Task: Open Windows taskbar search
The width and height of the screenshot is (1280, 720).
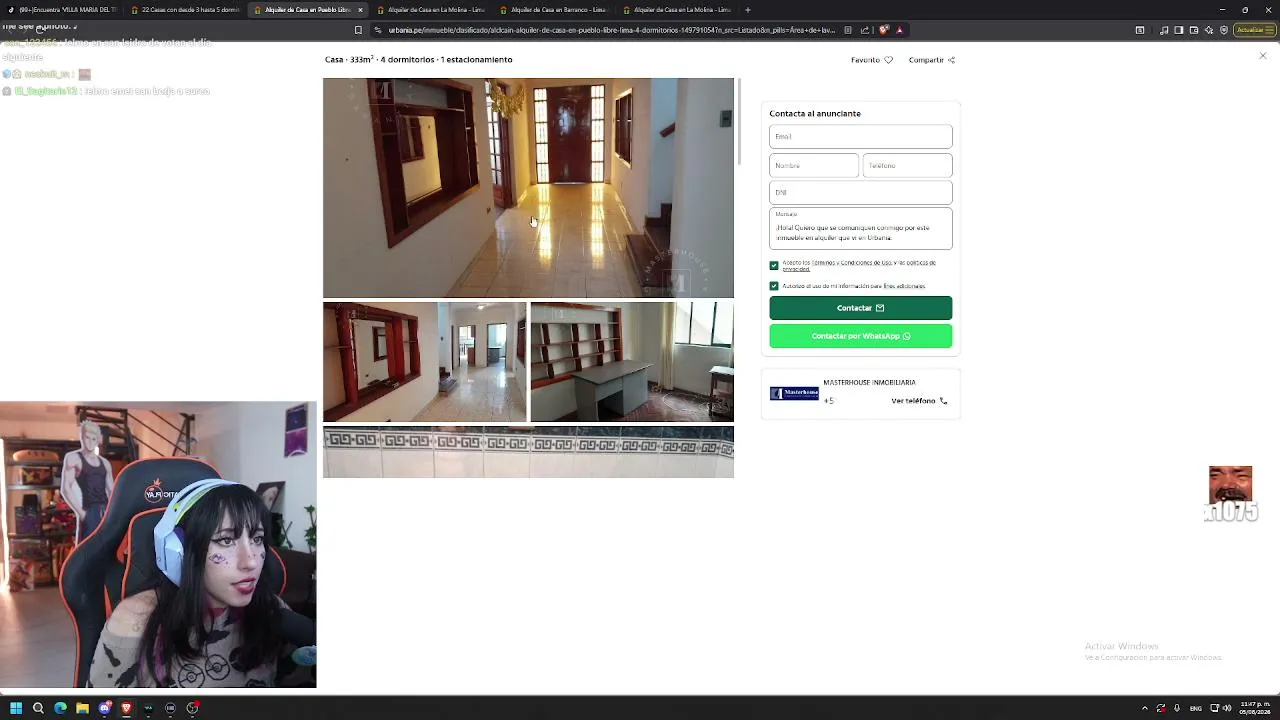Action: 38,708
